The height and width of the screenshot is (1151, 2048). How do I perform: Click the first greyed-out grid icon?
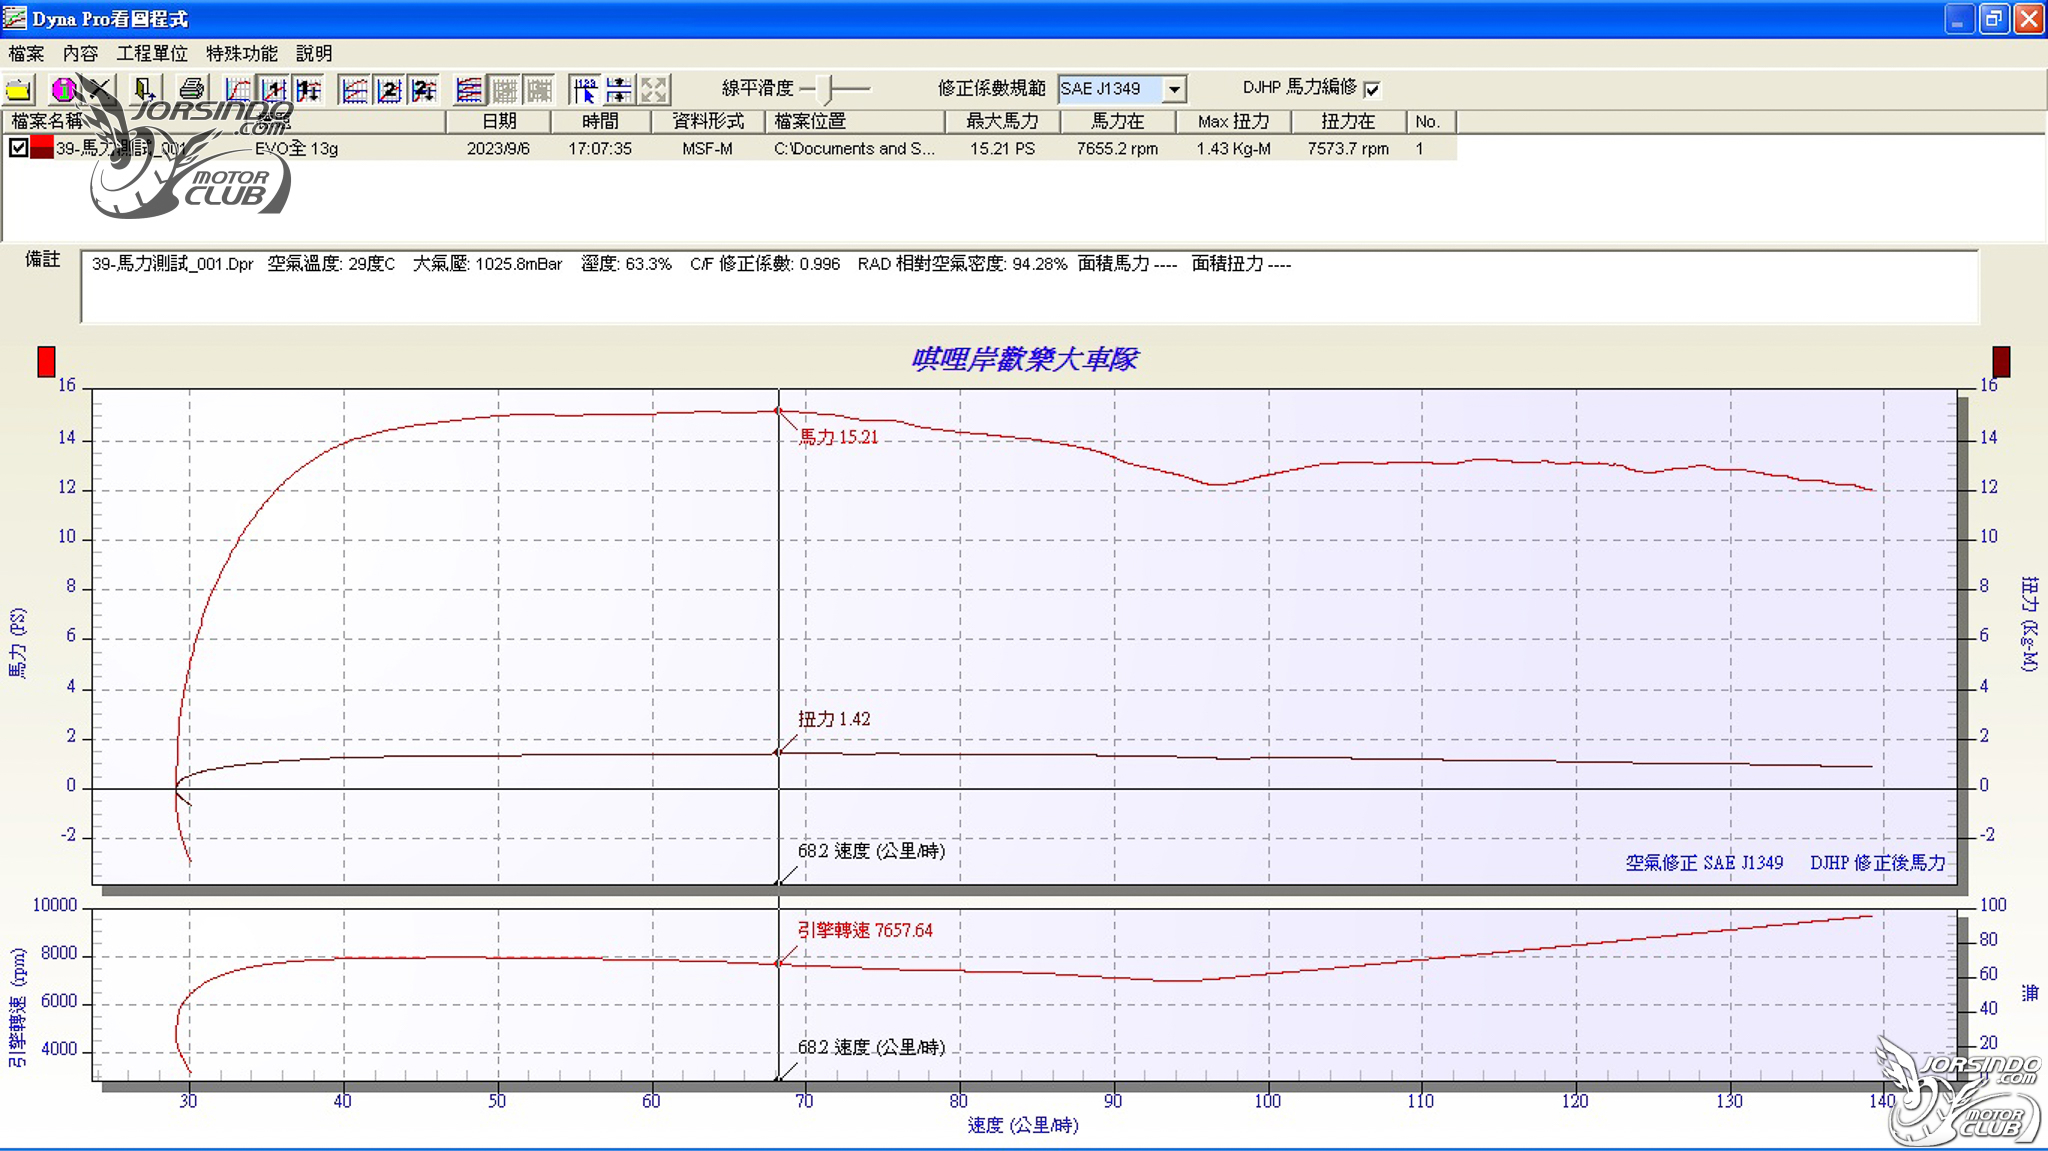[504, 90]
